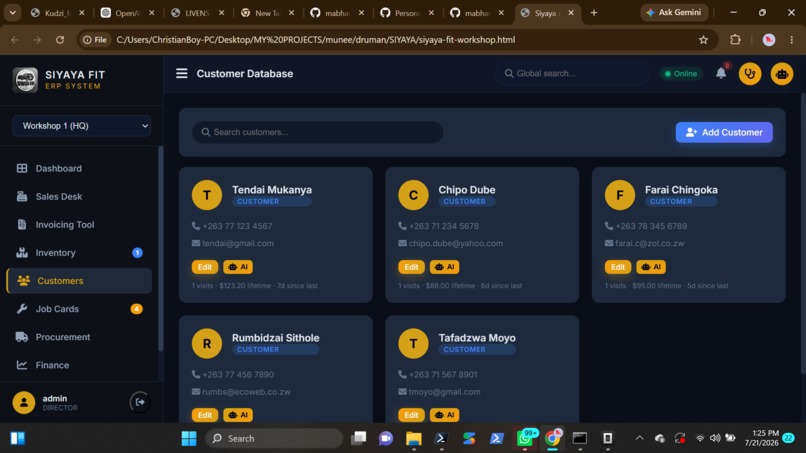Open Invoicing Tool in sidebar
The width and height of the screenshot is (806, 453).
80,225
